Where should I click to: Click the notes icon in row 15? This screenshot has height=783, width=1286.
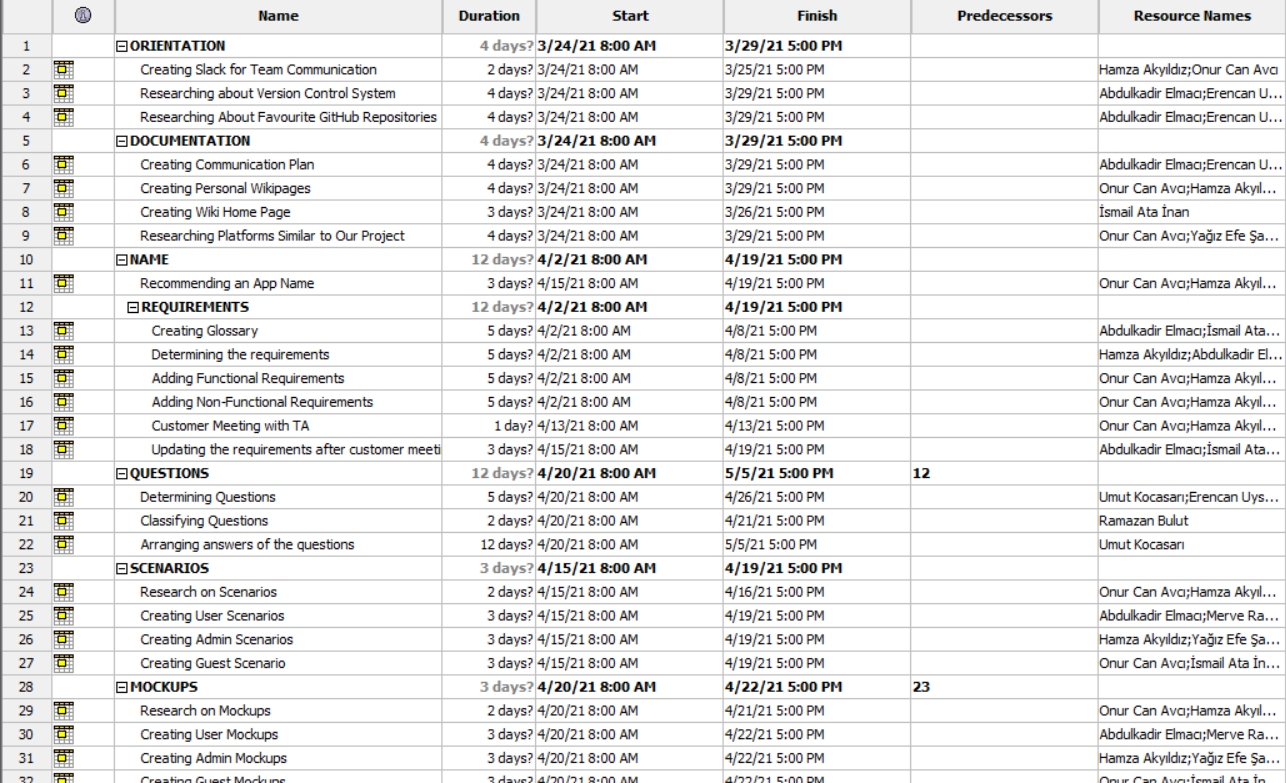click(x=63, y=379)
